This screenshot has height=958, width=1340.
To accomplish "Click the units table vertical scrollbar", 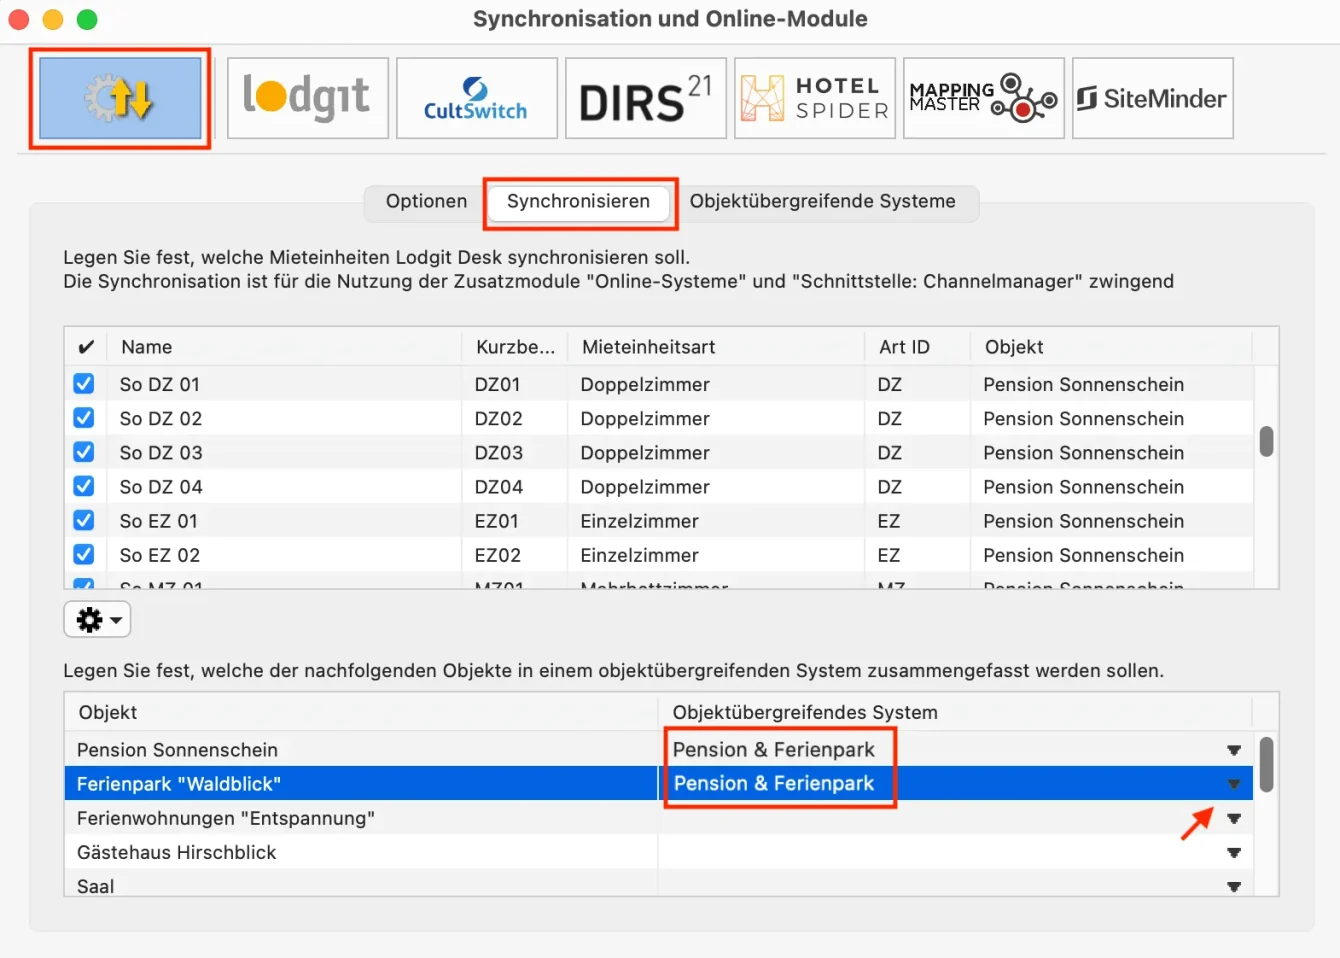I will coord(1266,441).
